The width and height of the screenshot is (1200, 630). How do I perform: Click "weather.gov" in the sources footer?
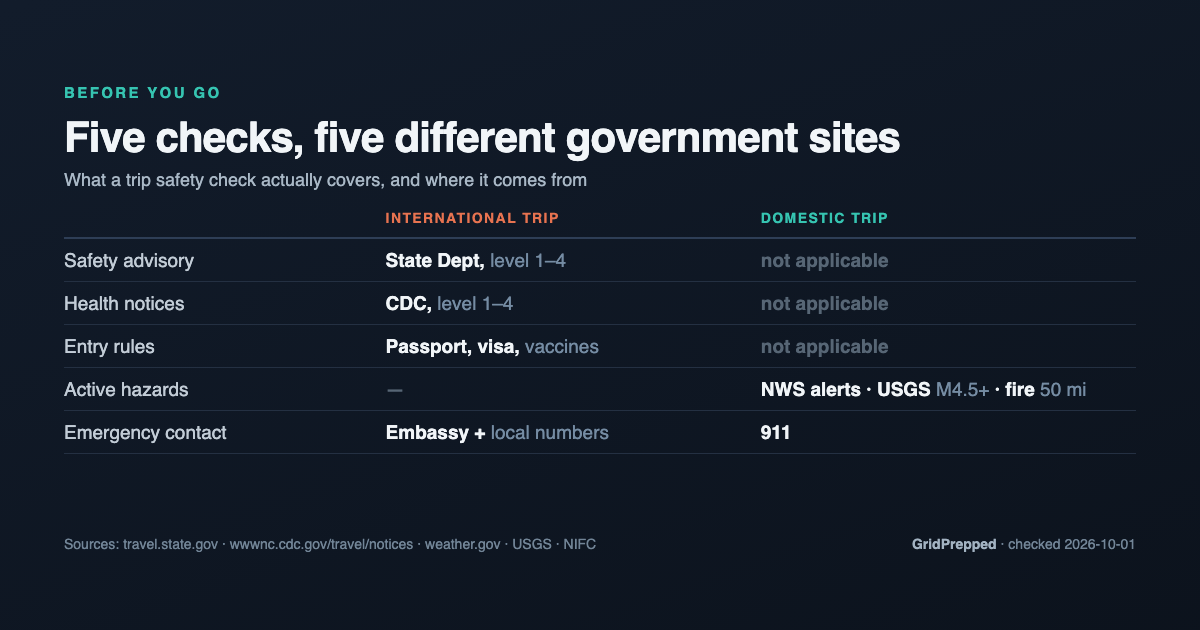point(462,545)
